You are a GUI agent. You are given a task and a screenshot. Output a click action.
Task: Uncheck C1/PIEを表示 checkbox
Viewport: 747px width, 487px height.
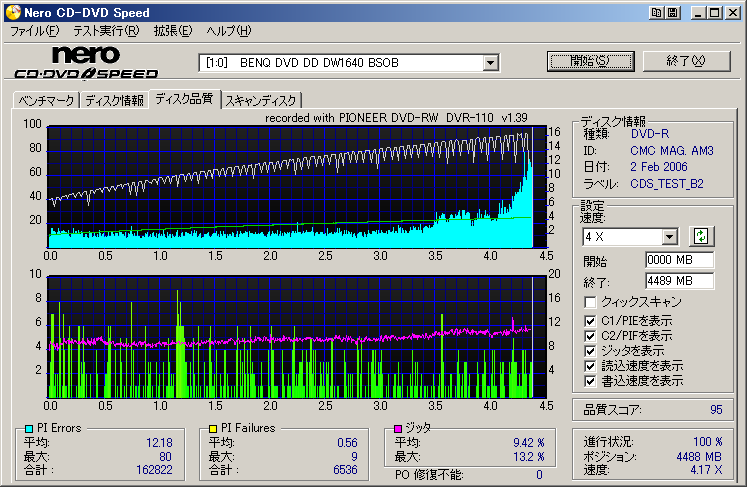point(590,321)
